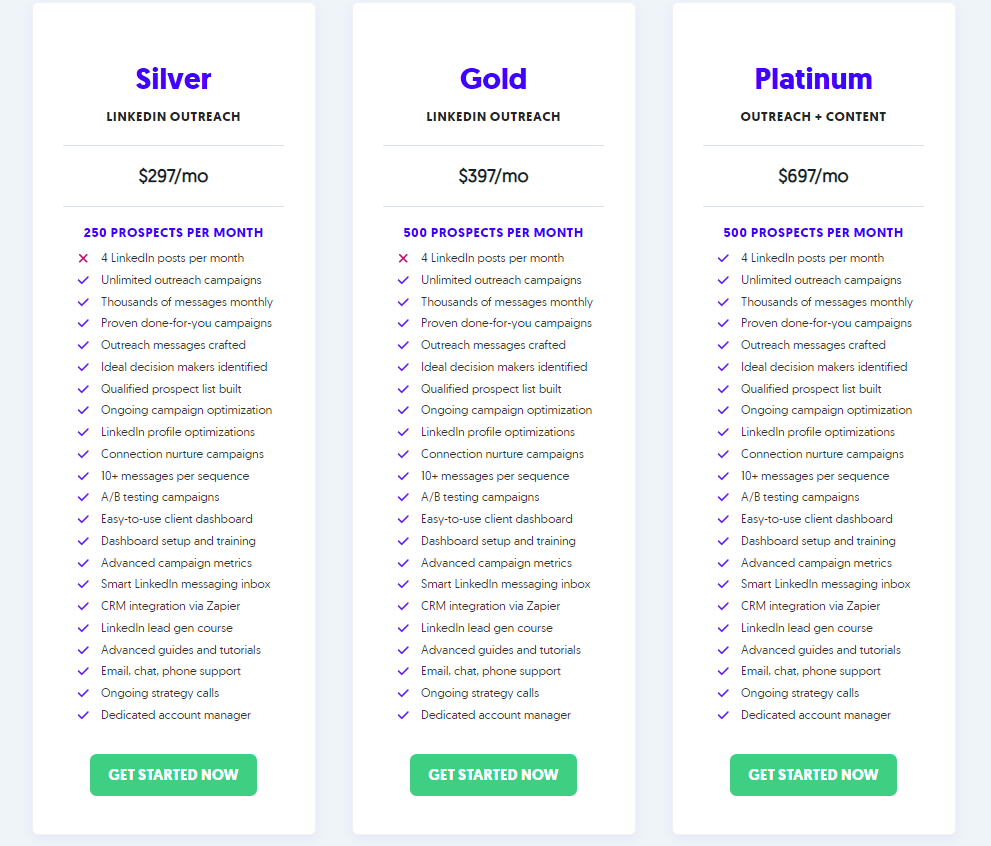This screenshot has width=991, height=846.
Task: Click the OUTREACH + CONTENT label on Platinum
Action: pos(813,116)
